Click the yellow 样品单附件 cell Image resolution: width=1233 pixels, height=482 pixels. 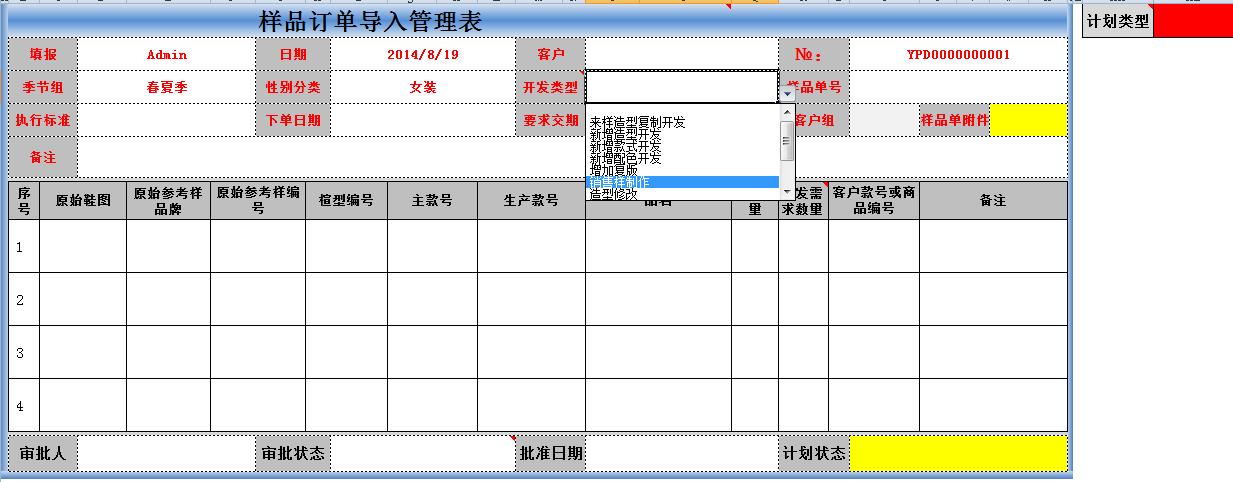(1028, 120)
